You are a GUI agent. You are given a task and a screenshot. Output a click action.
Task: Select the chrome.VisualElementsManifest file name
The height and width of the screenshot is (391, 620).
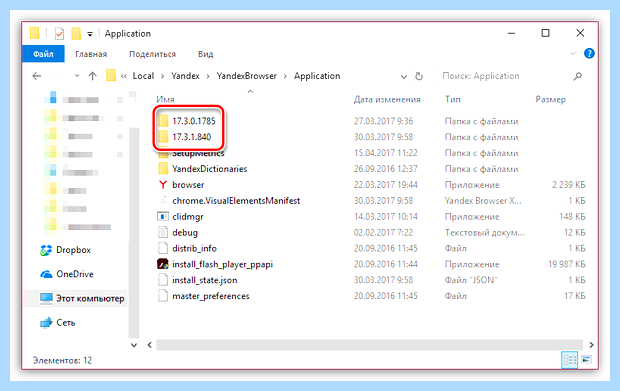(x=236, y=201)
